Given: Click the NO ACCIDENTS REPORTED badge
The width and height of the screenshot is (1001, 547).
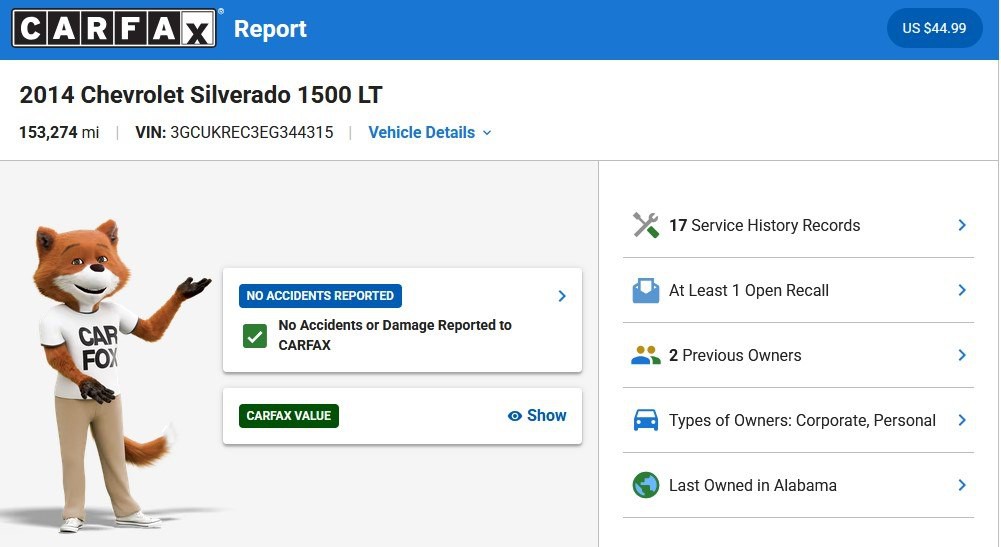Looking at the screenshot, I should [320, 296].
